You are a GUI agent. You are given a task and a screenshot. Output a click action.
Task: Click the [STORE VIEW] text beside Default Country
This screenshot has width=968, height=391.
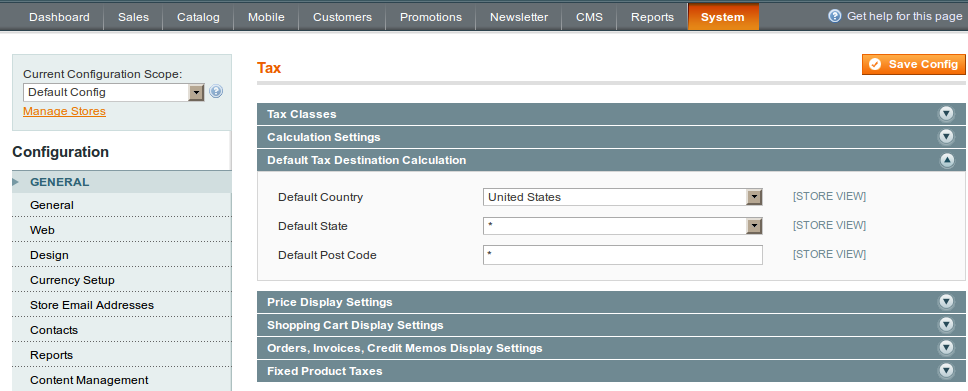pyautogui.click(x=829, y=196)
